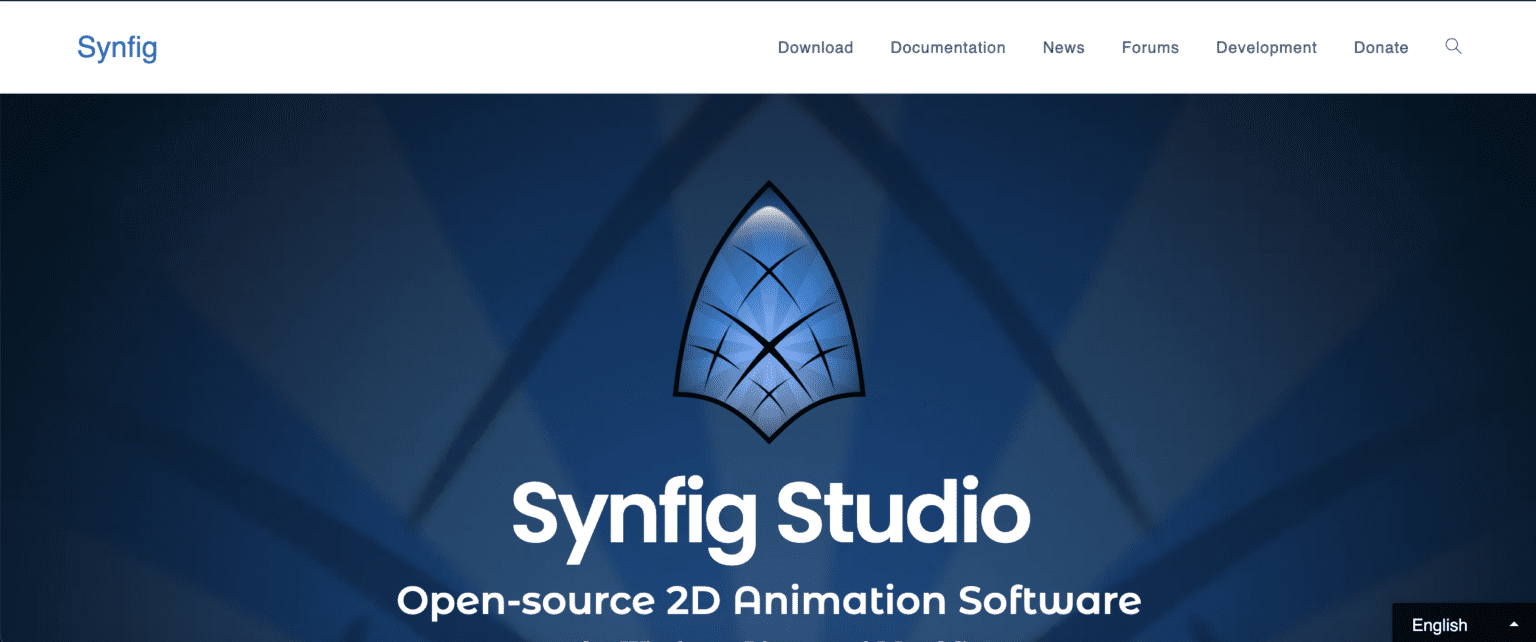Open the homepage via the blue Synfig logo
The image size is (1536, 642).
tap(117, 47)
